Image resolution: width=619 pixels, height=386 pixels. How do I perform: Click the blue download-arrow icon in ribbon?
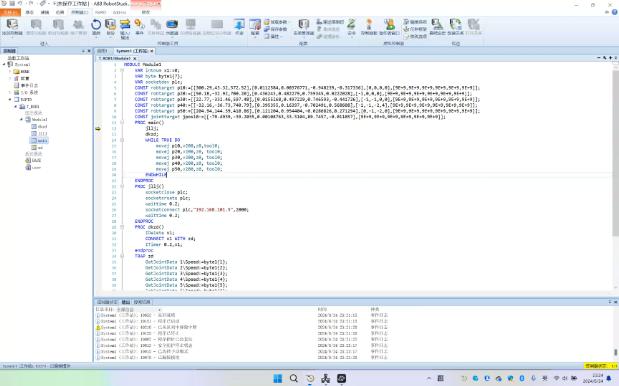coord(239,24)
